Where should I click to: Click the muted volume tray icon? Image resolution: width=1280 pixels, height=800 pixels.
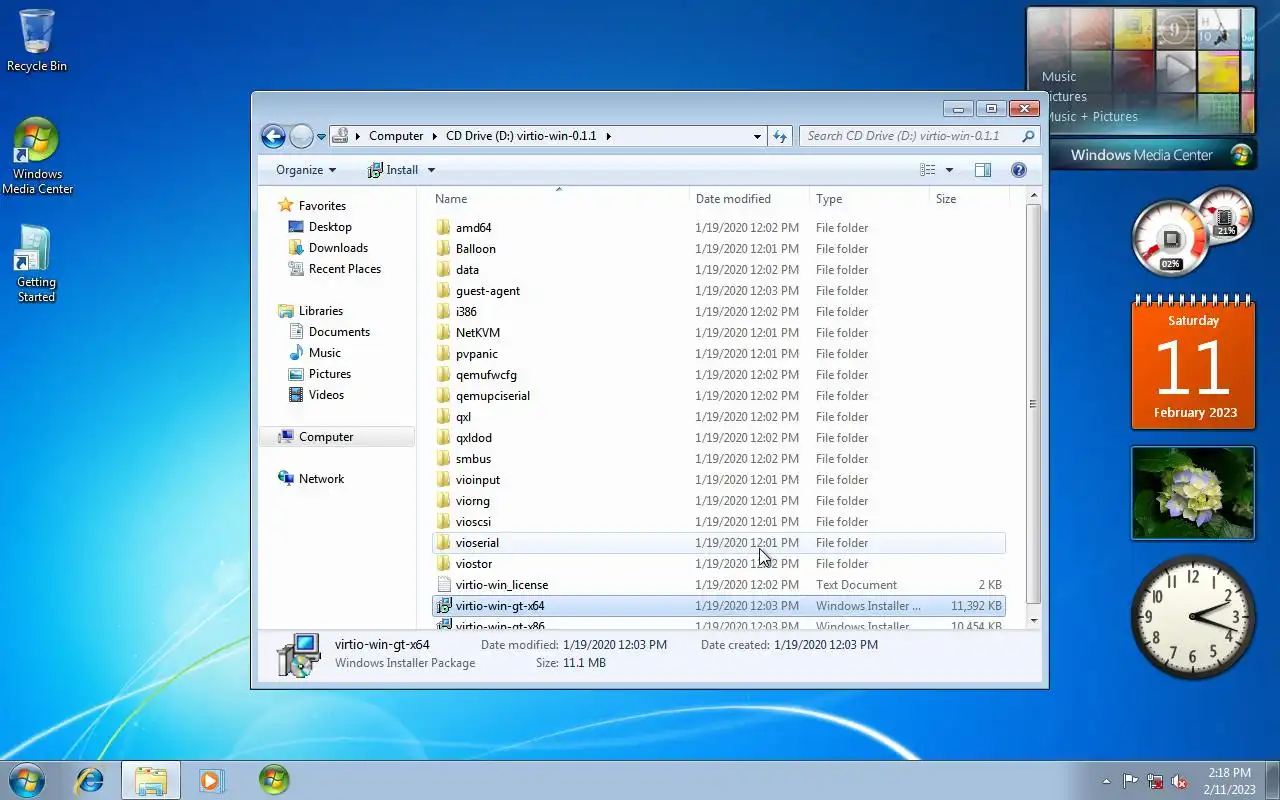(x=1180, y=781)
